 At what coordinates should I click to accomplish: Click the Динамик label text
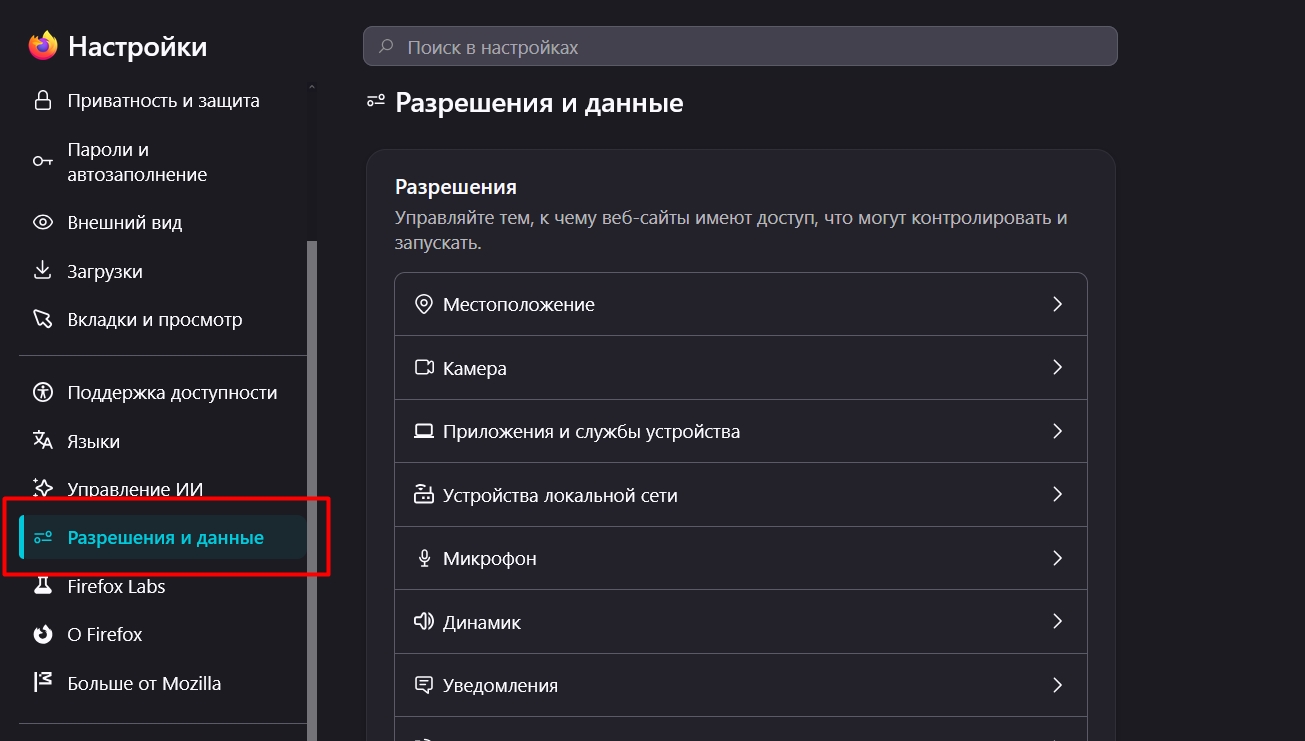point(482,623)
